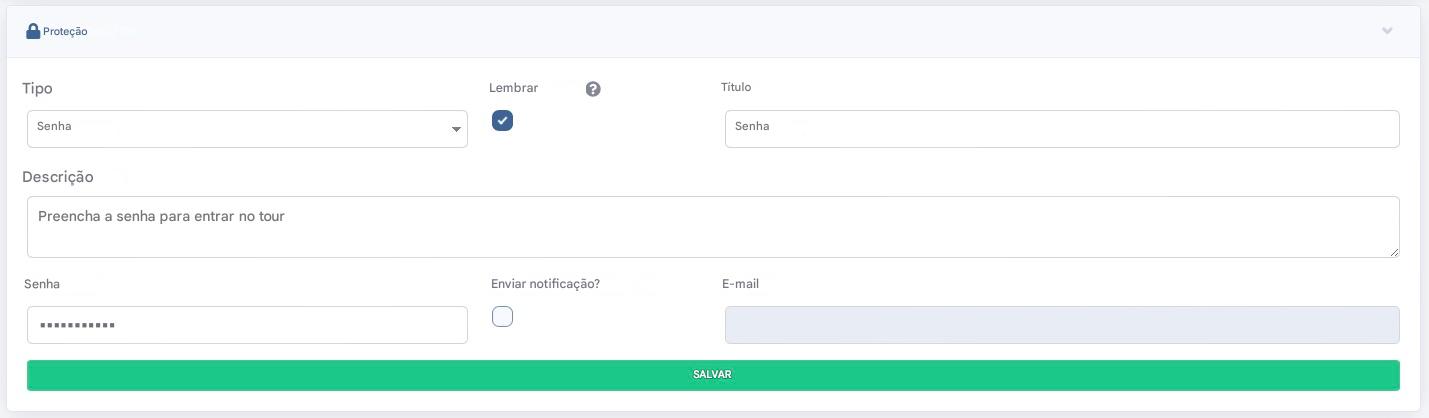Click the E-mail field label

click(x=740, y=284)
